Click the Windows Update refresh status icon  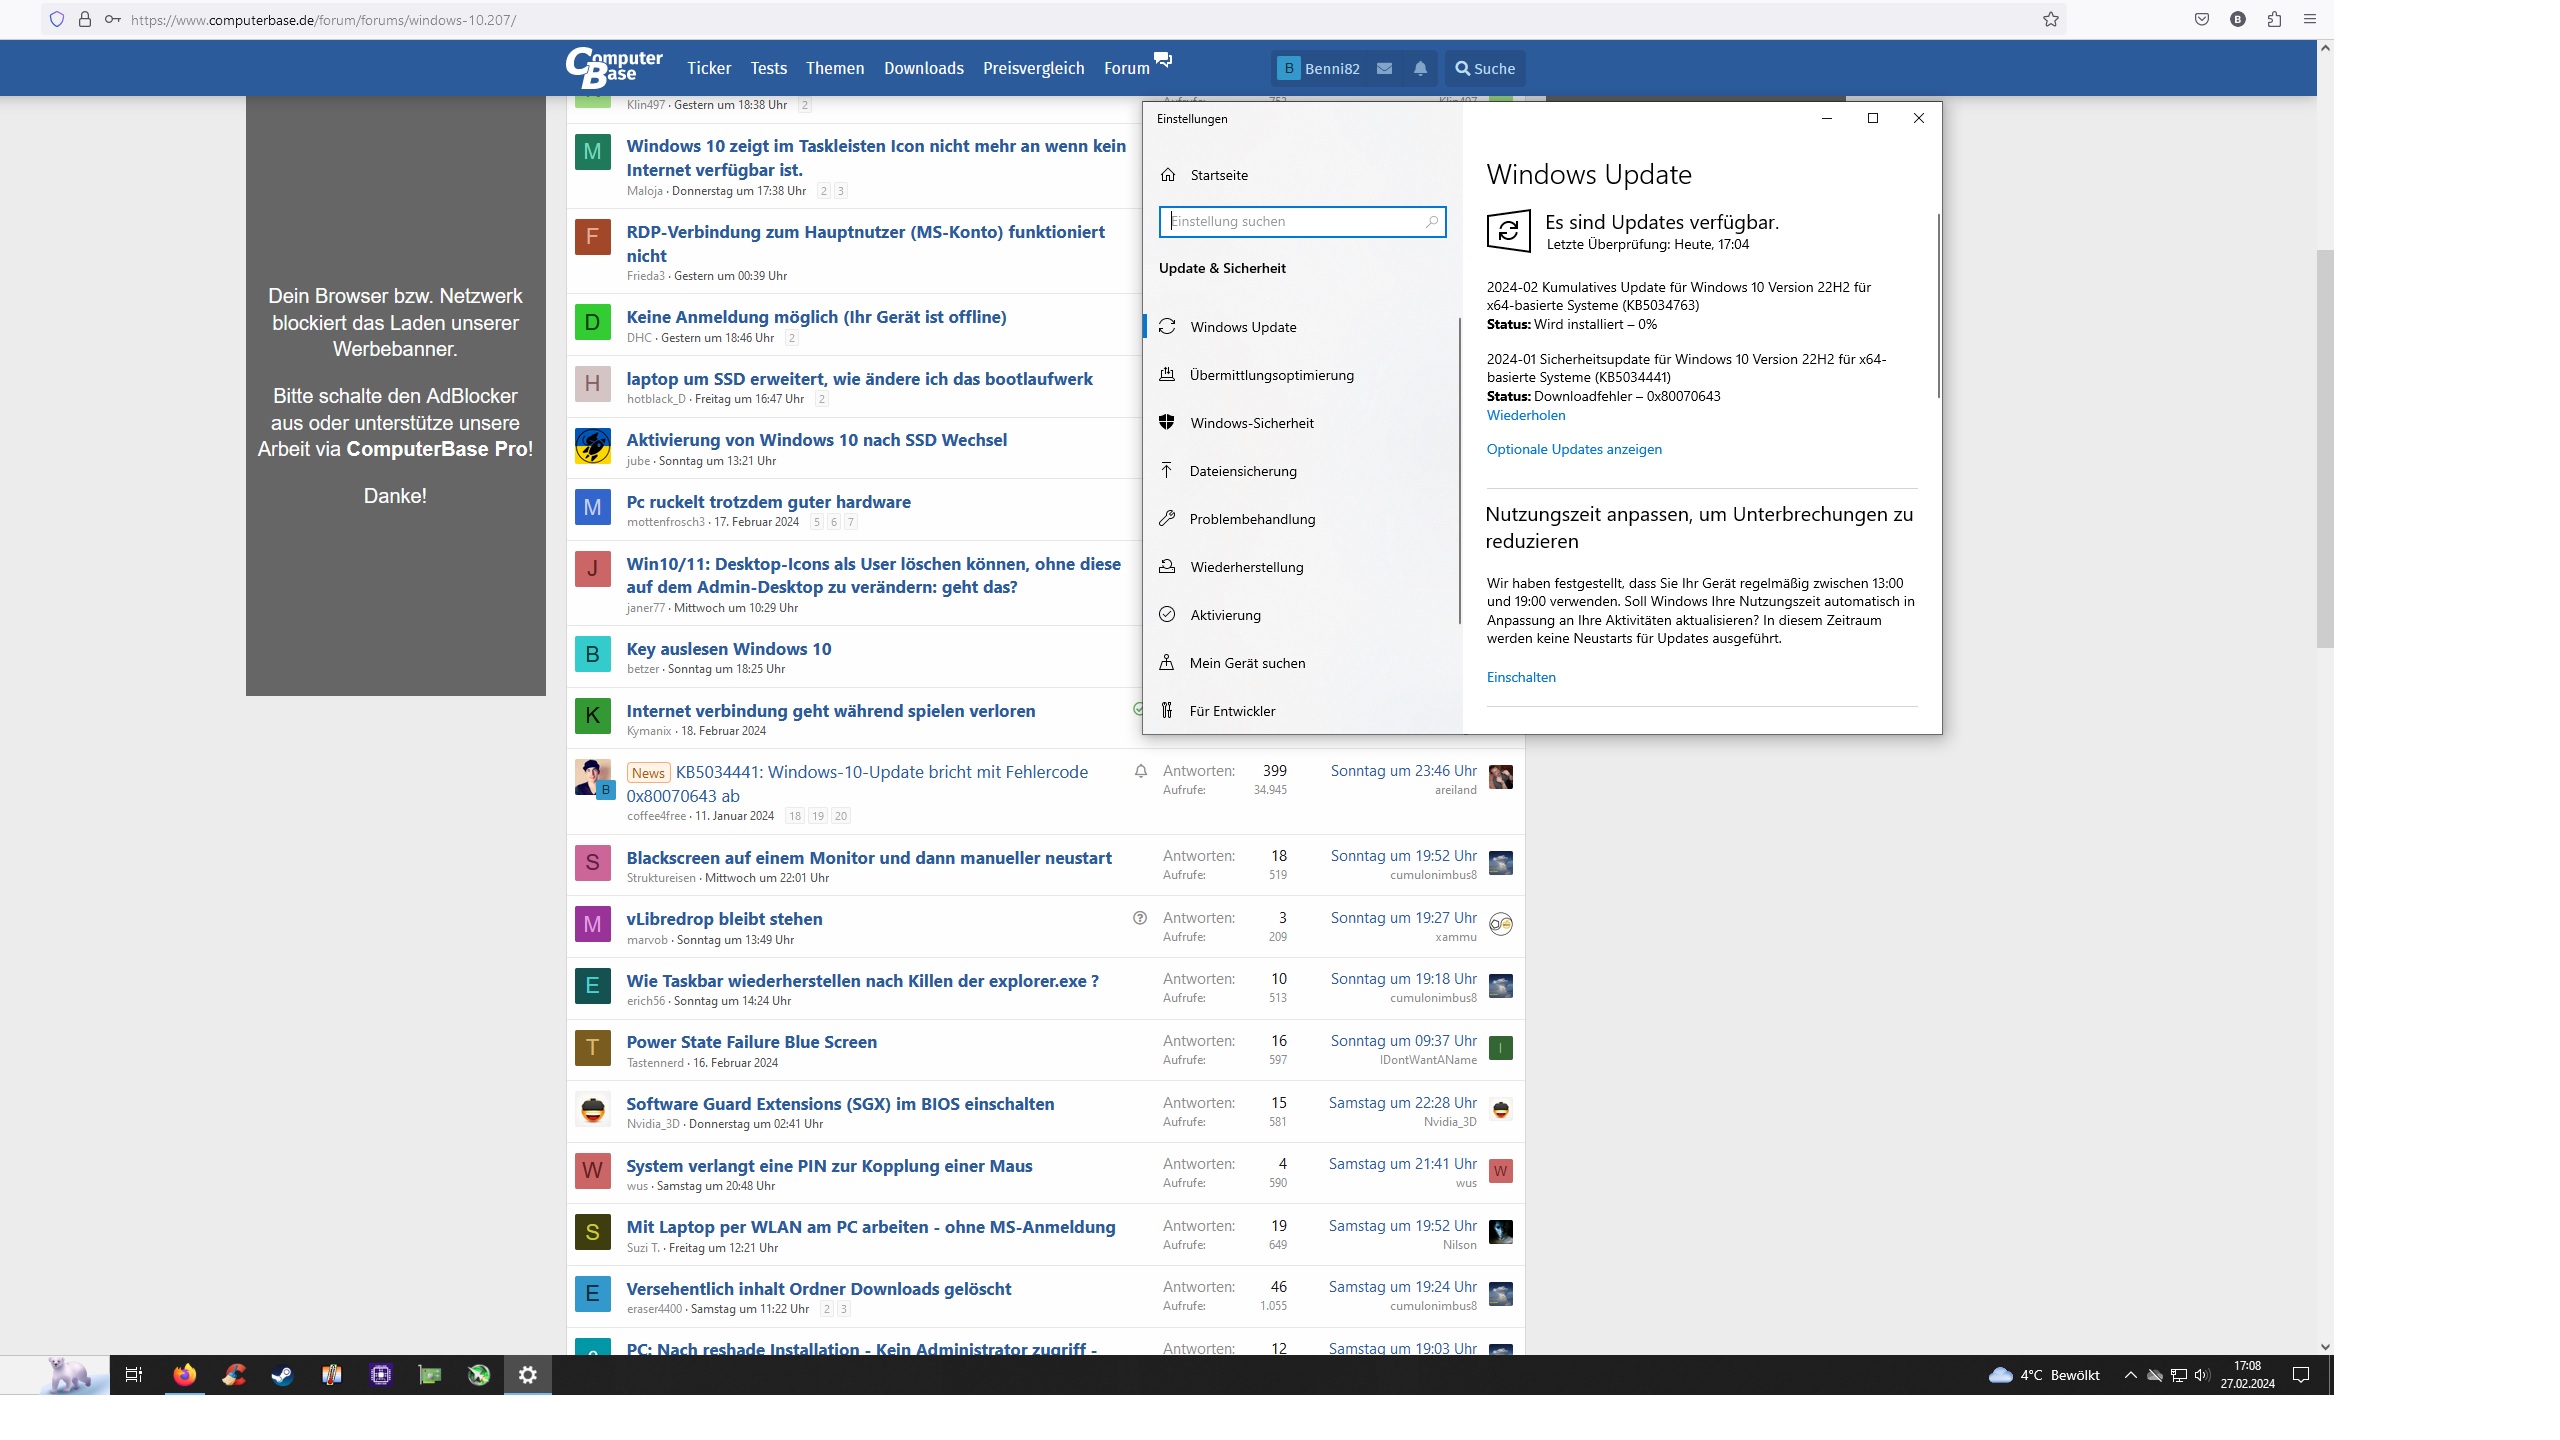point(1508,231)
